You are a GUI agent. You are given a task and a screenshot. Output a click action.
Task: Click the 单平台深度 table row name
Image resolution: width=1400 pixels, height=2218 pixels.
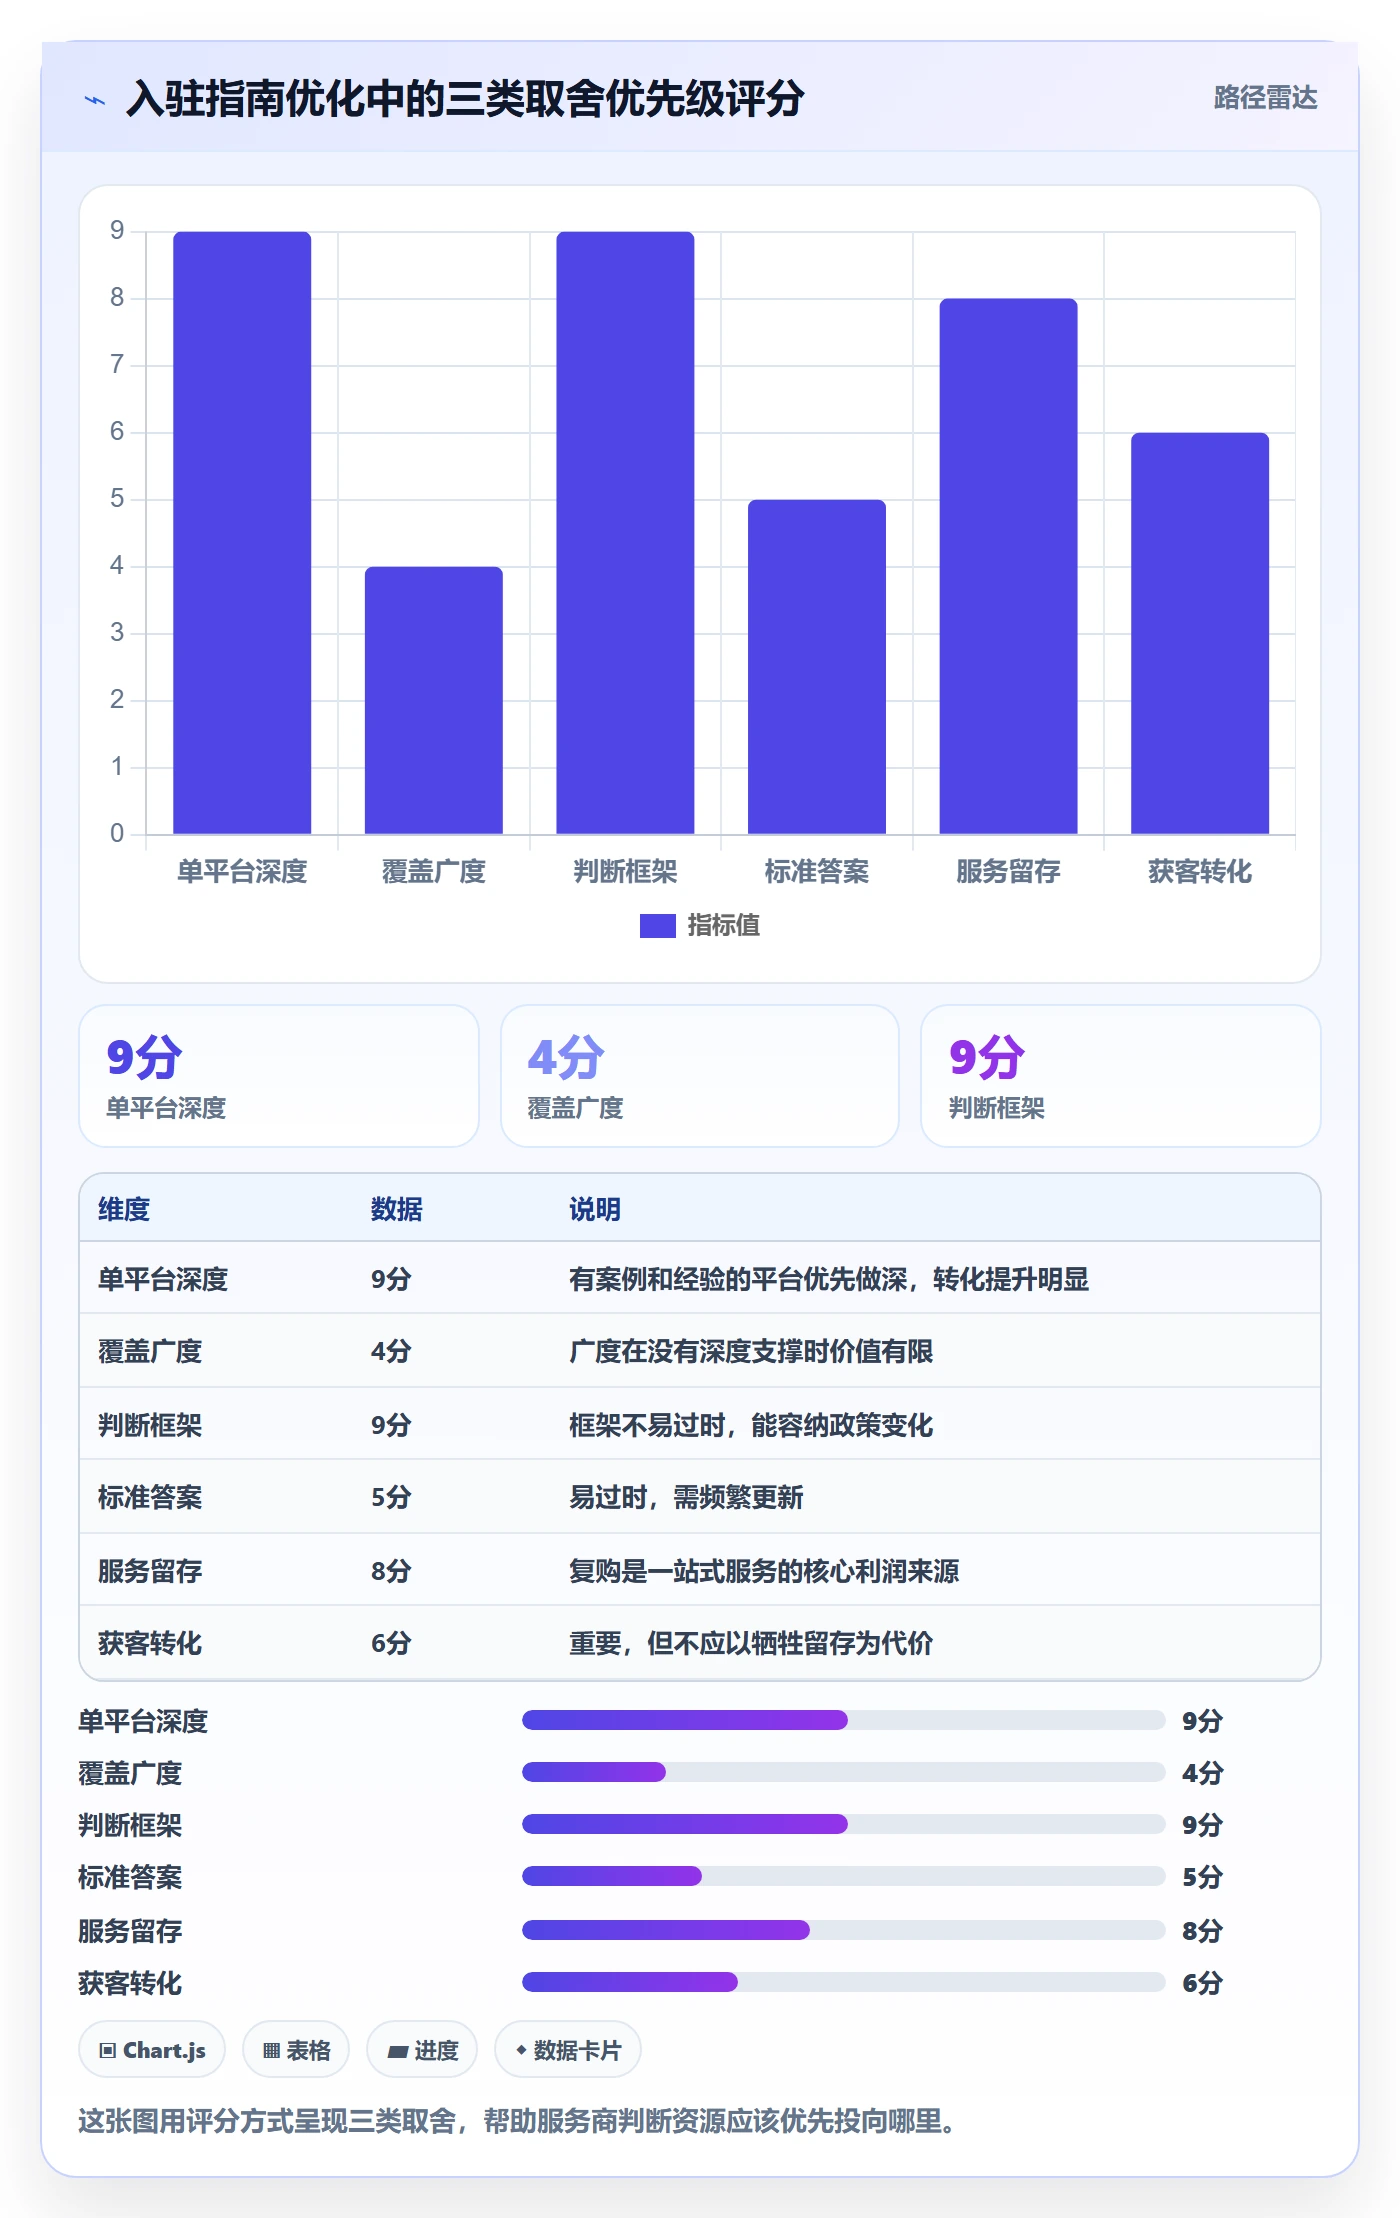[163, 1279]
